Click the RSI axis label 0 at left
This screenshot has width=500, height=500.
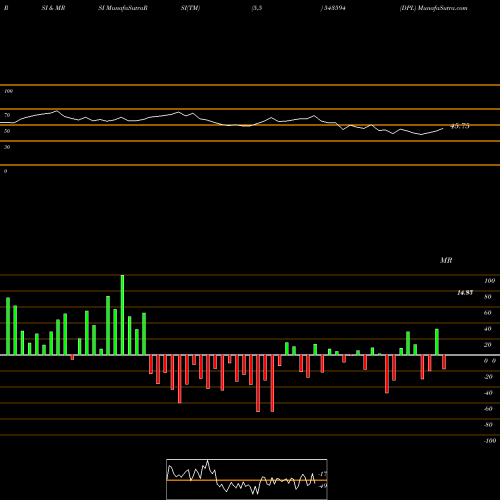coord(5,171)
